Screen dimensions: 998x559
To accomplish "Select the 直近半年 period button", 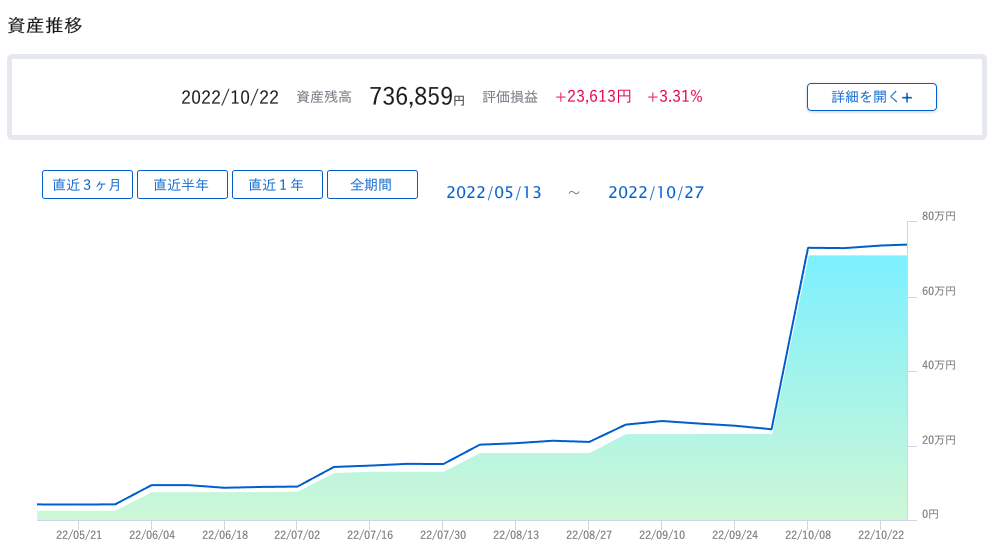I will pyautogui.click(x=181, y=185).
